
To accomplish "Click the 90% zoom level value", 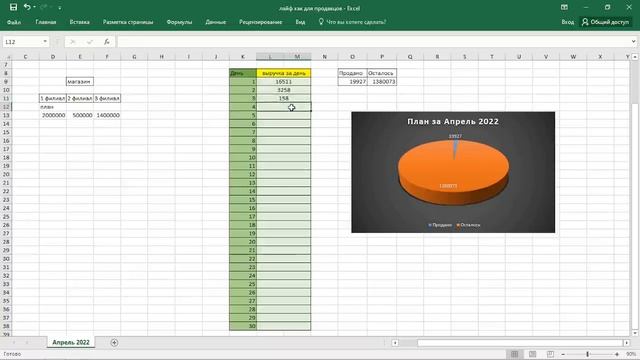I will coord(631,354).
